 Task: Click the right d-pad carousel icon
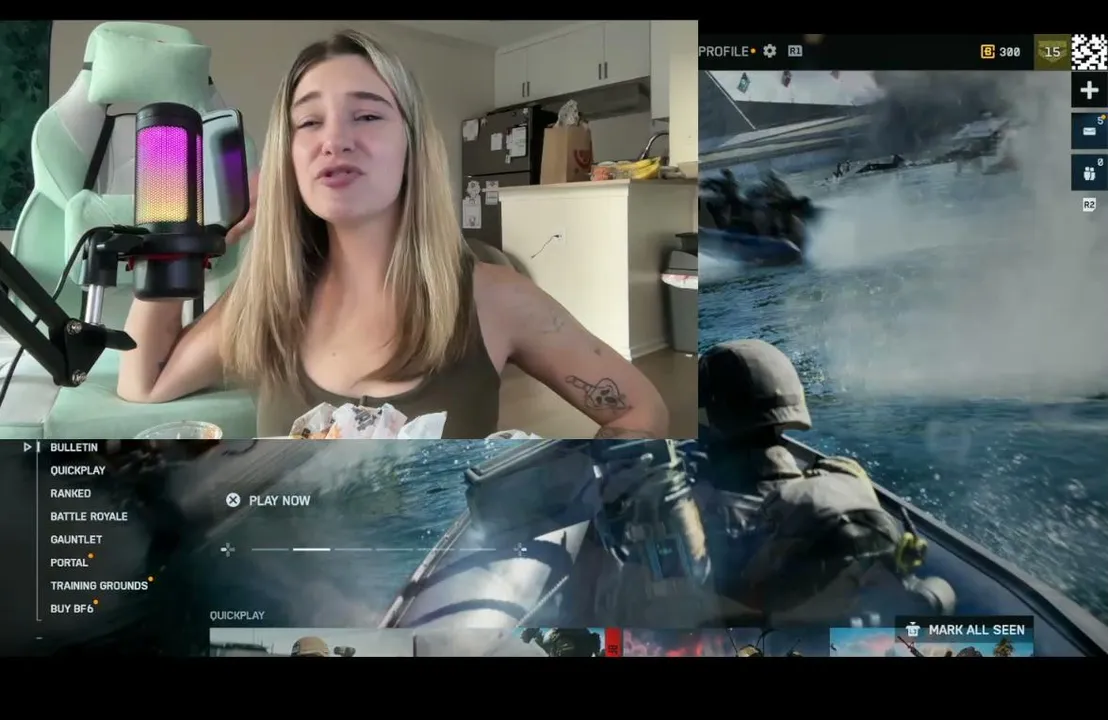tap(520, 549)
